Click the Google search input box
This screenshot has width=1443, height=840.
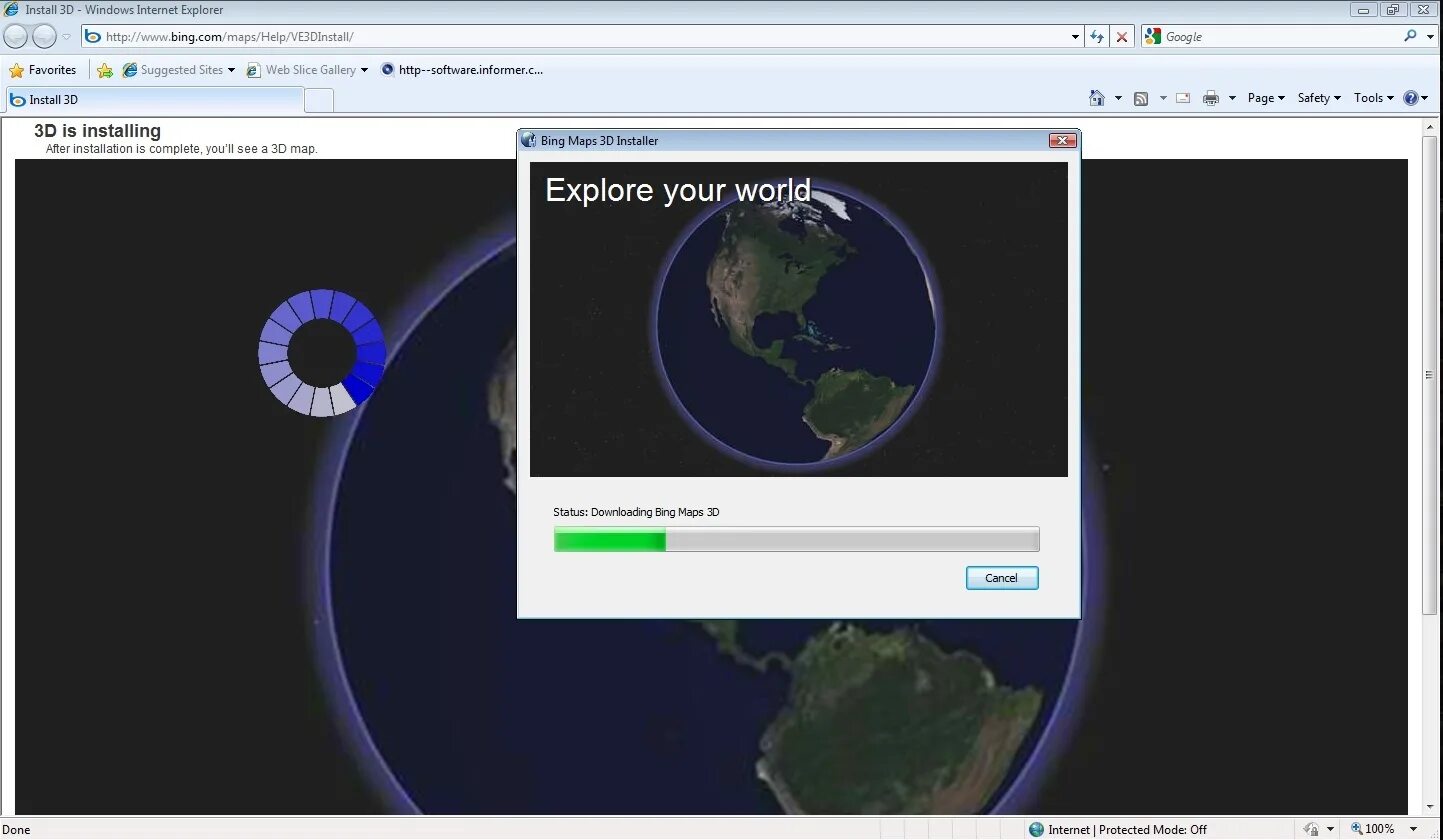(x=1280, y=37)
